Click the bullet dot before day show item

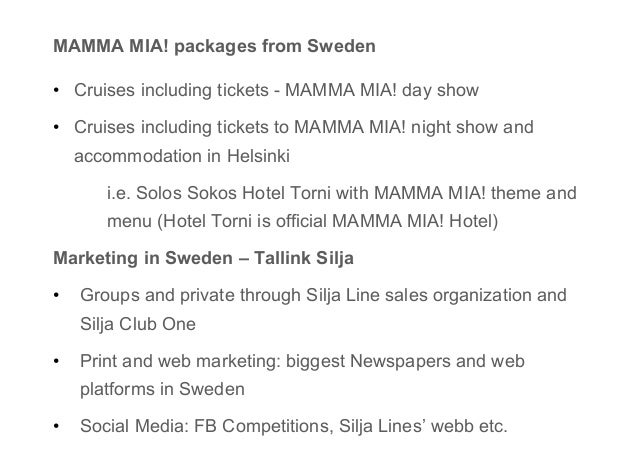(56, 90)
